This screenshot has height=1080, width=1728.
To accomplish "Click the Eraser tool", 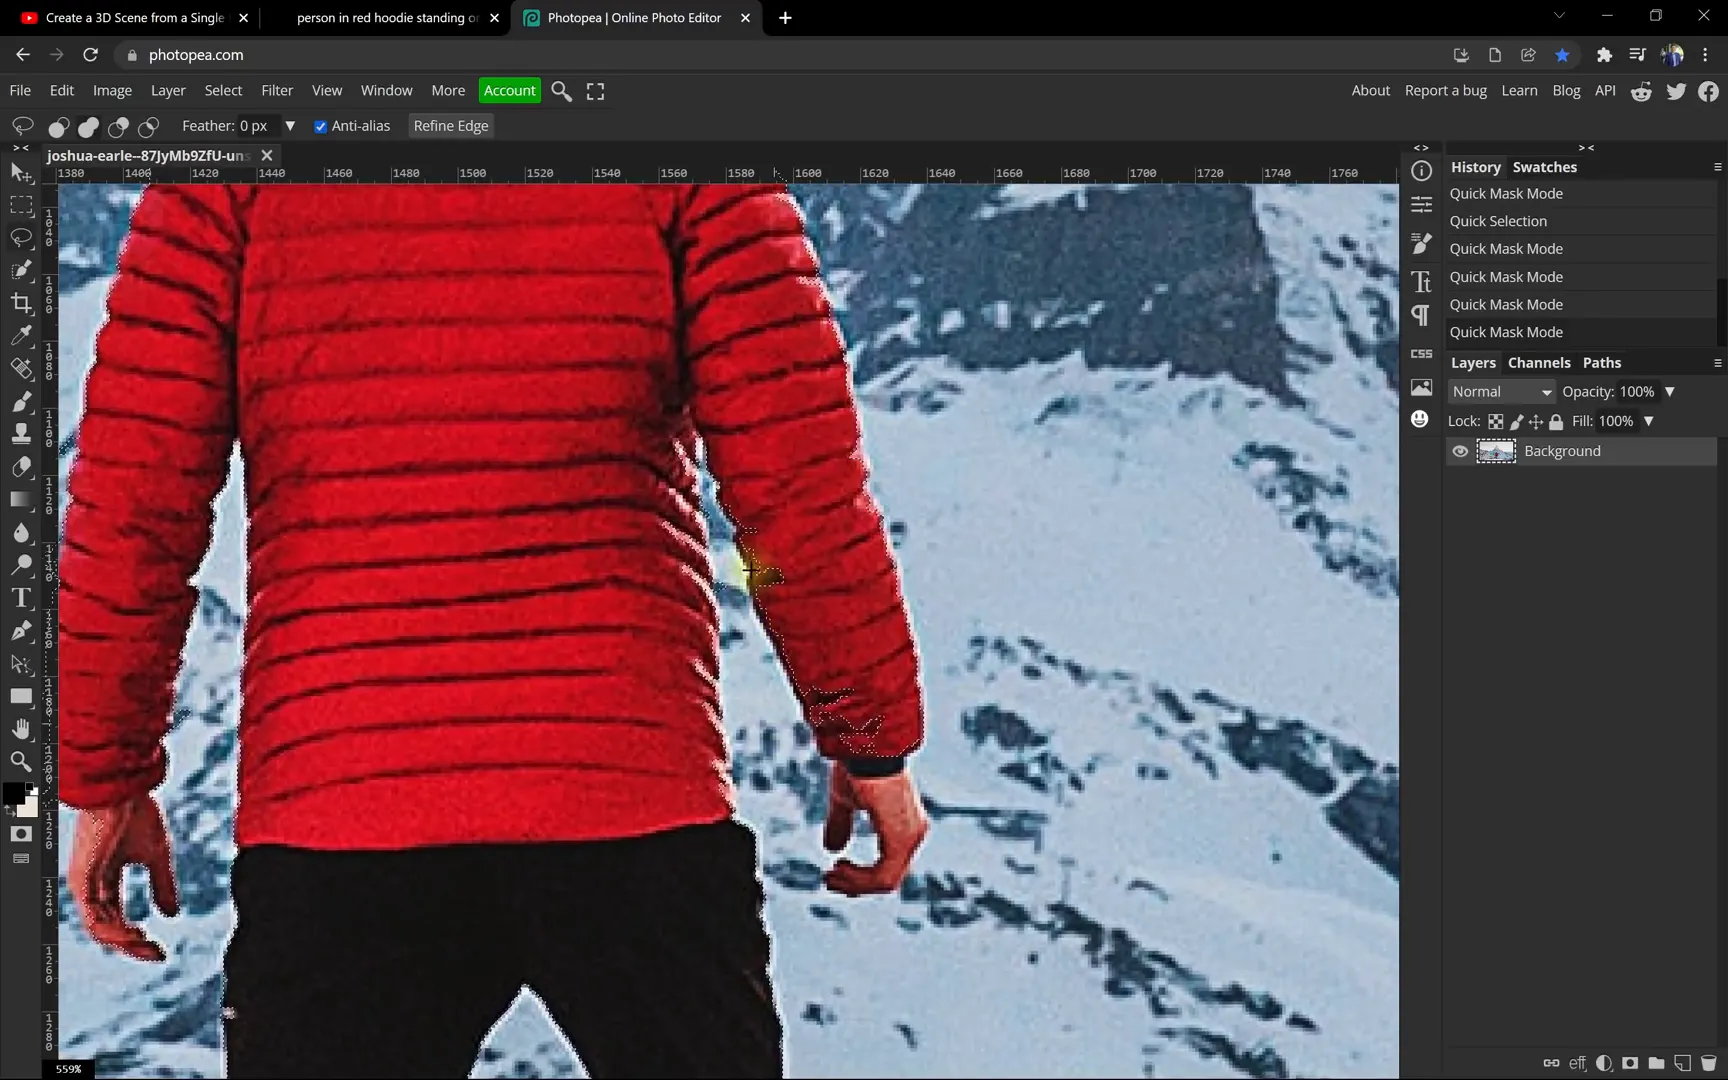I will pyautogui.click(x=21, y=467).
